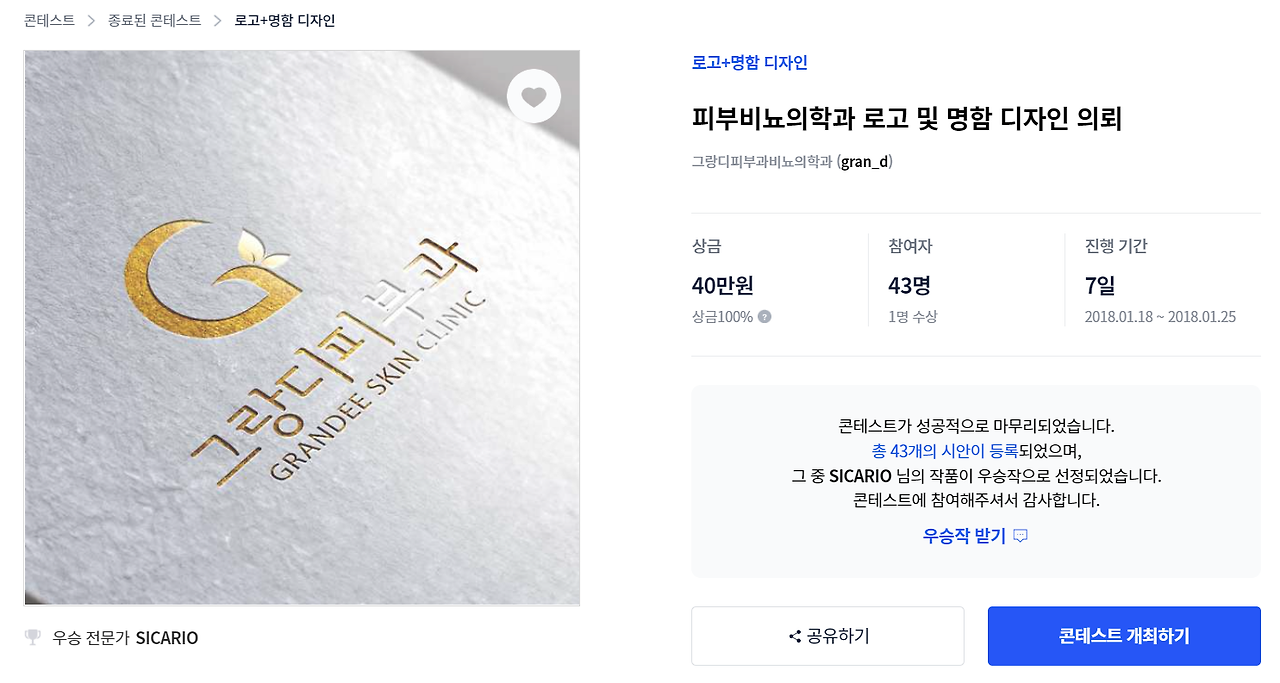The height and width of the screenshot is (683, 1280).
Task: Go to 종료된 콘테스트 breadcrumb
Action: click(154, 20)
